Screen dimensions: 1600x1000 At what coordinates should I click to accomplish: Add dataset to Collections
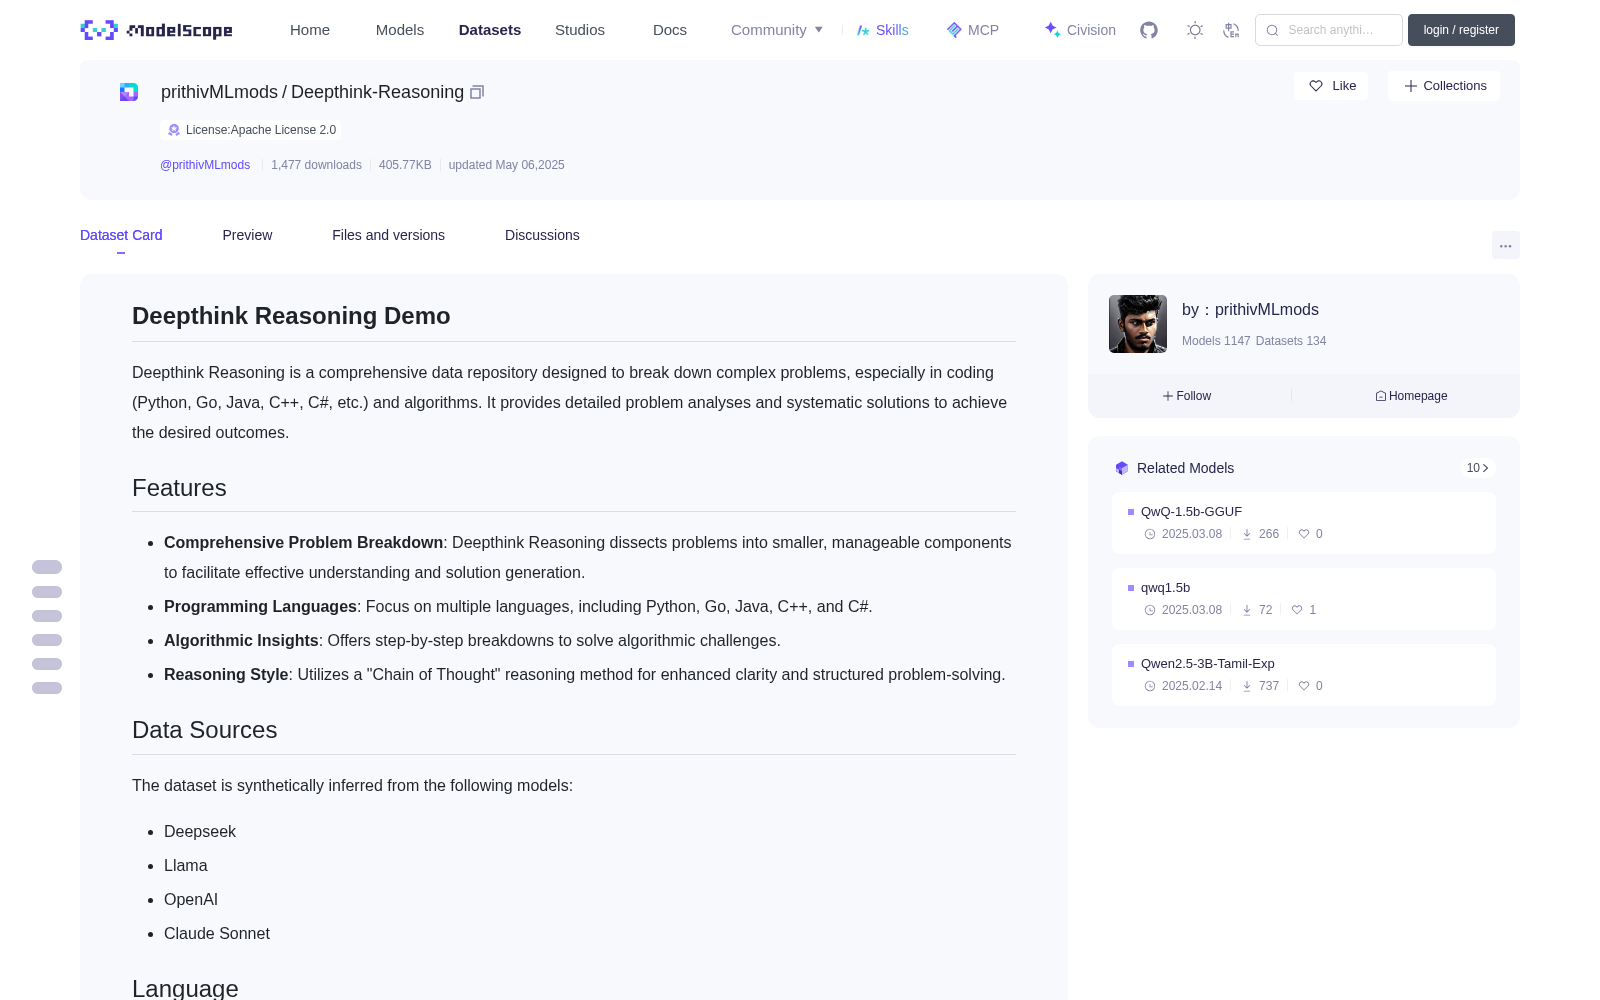(1444, 86)
